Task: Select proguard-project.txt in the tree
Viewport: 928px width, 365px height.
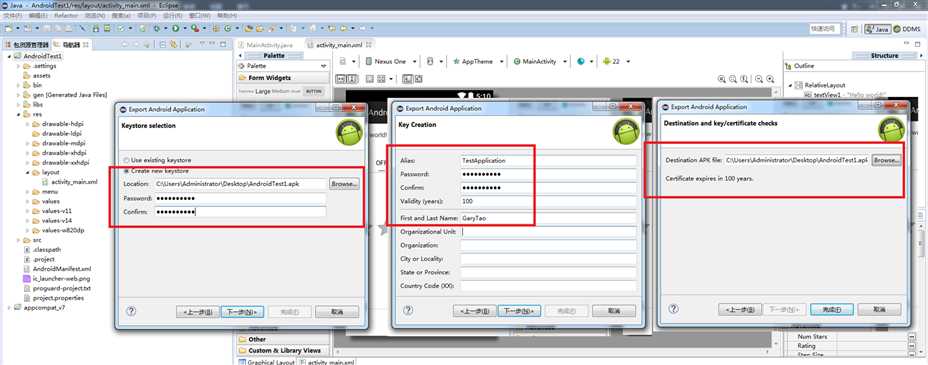Action: point(62,288)
